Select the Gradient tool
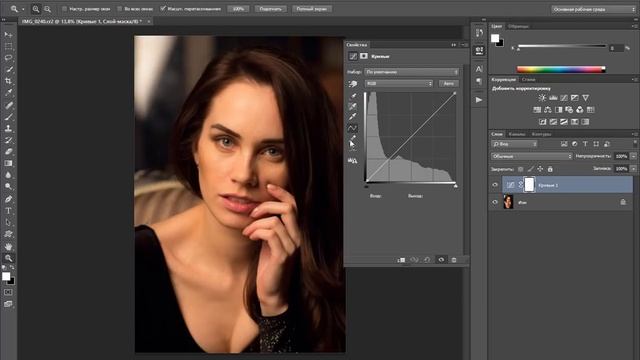 point(8,163)
